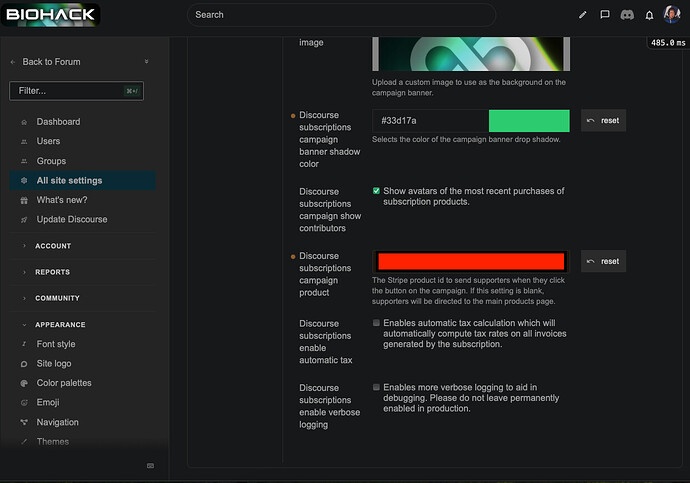
Task: Click the Font style icon
Action: pyautogui.click(x=24, y=344)
